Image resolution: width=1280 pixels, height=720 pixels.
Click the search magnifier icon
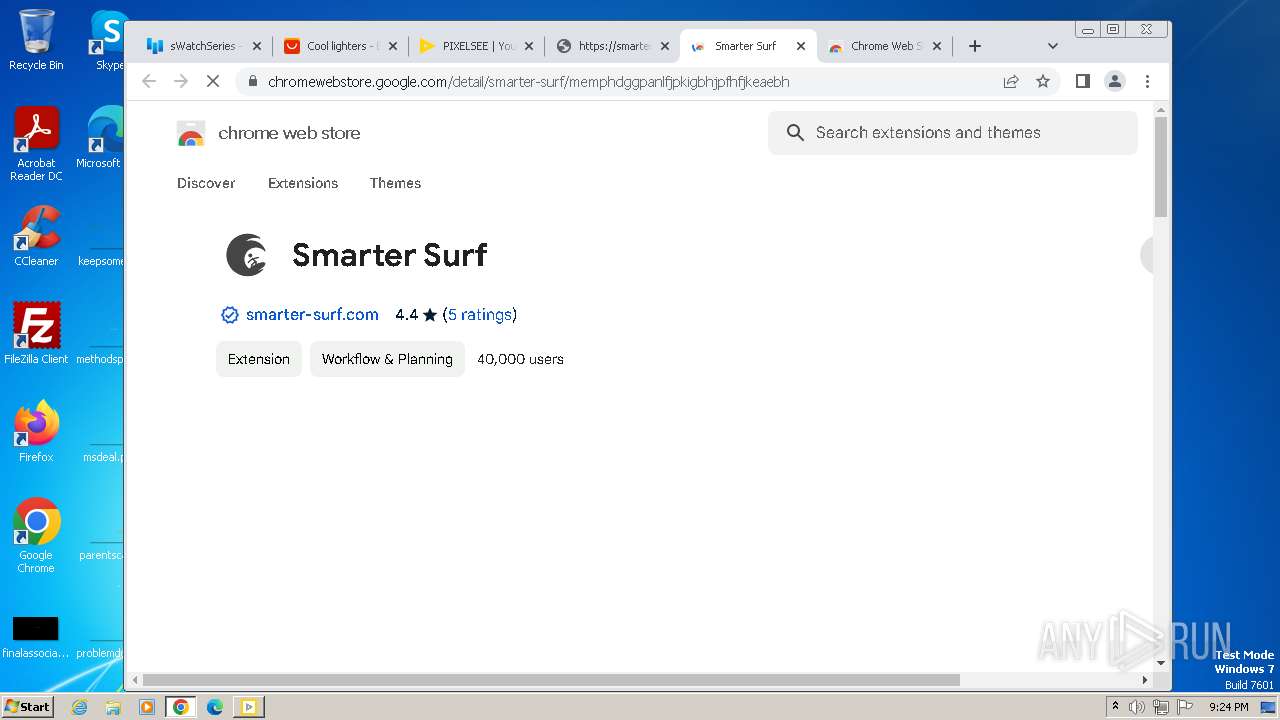(795, 133)
